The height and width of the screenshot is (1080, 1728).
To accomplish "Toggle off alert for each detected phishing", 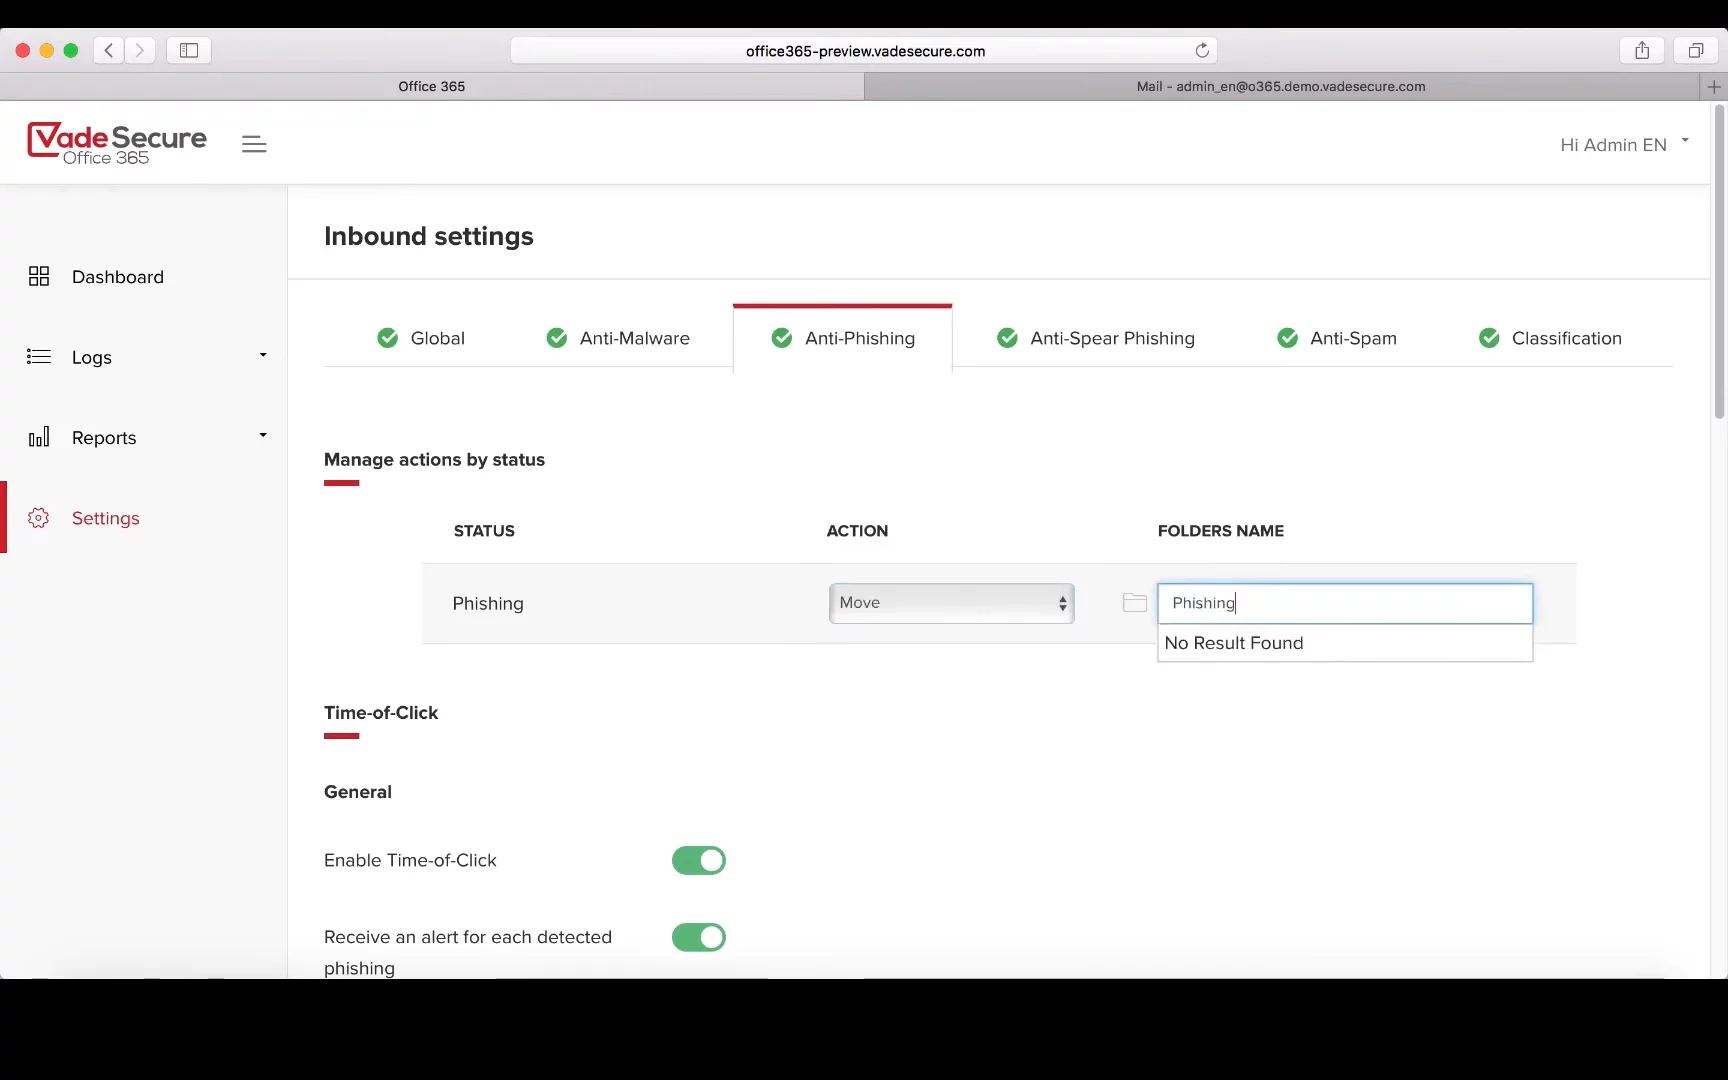I will coord(698,938).
